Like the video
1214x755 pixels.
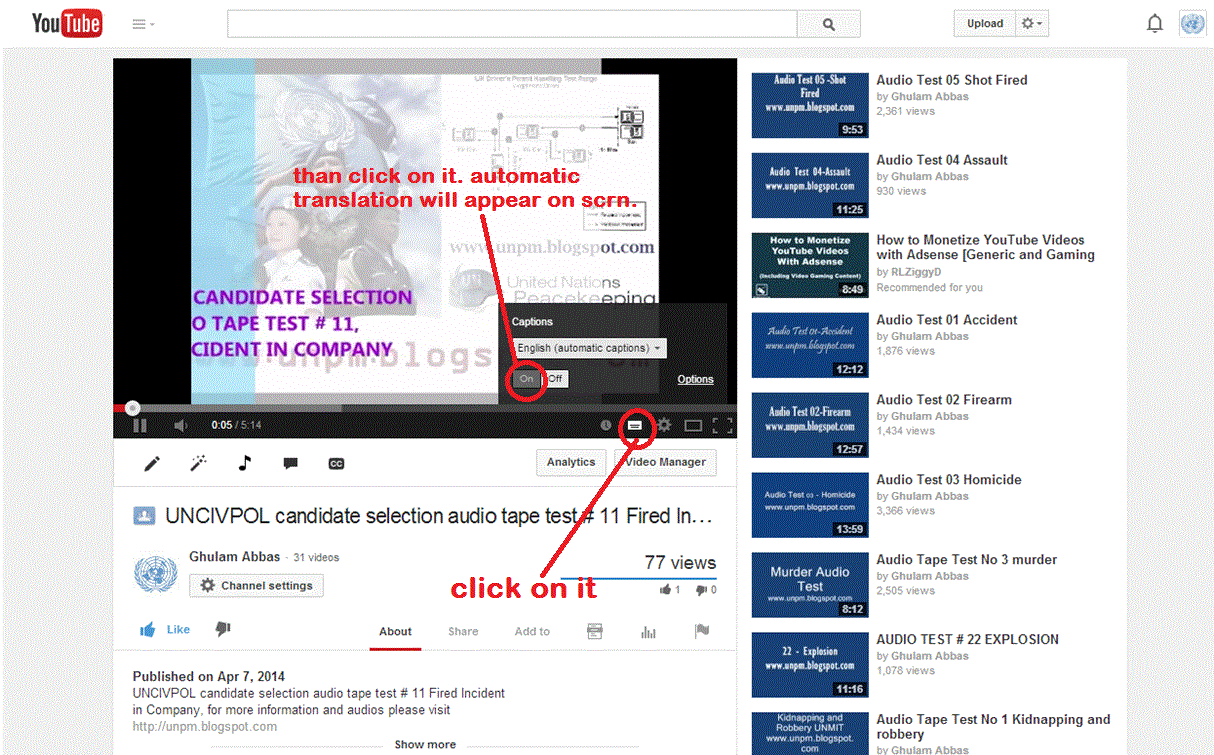165,629
